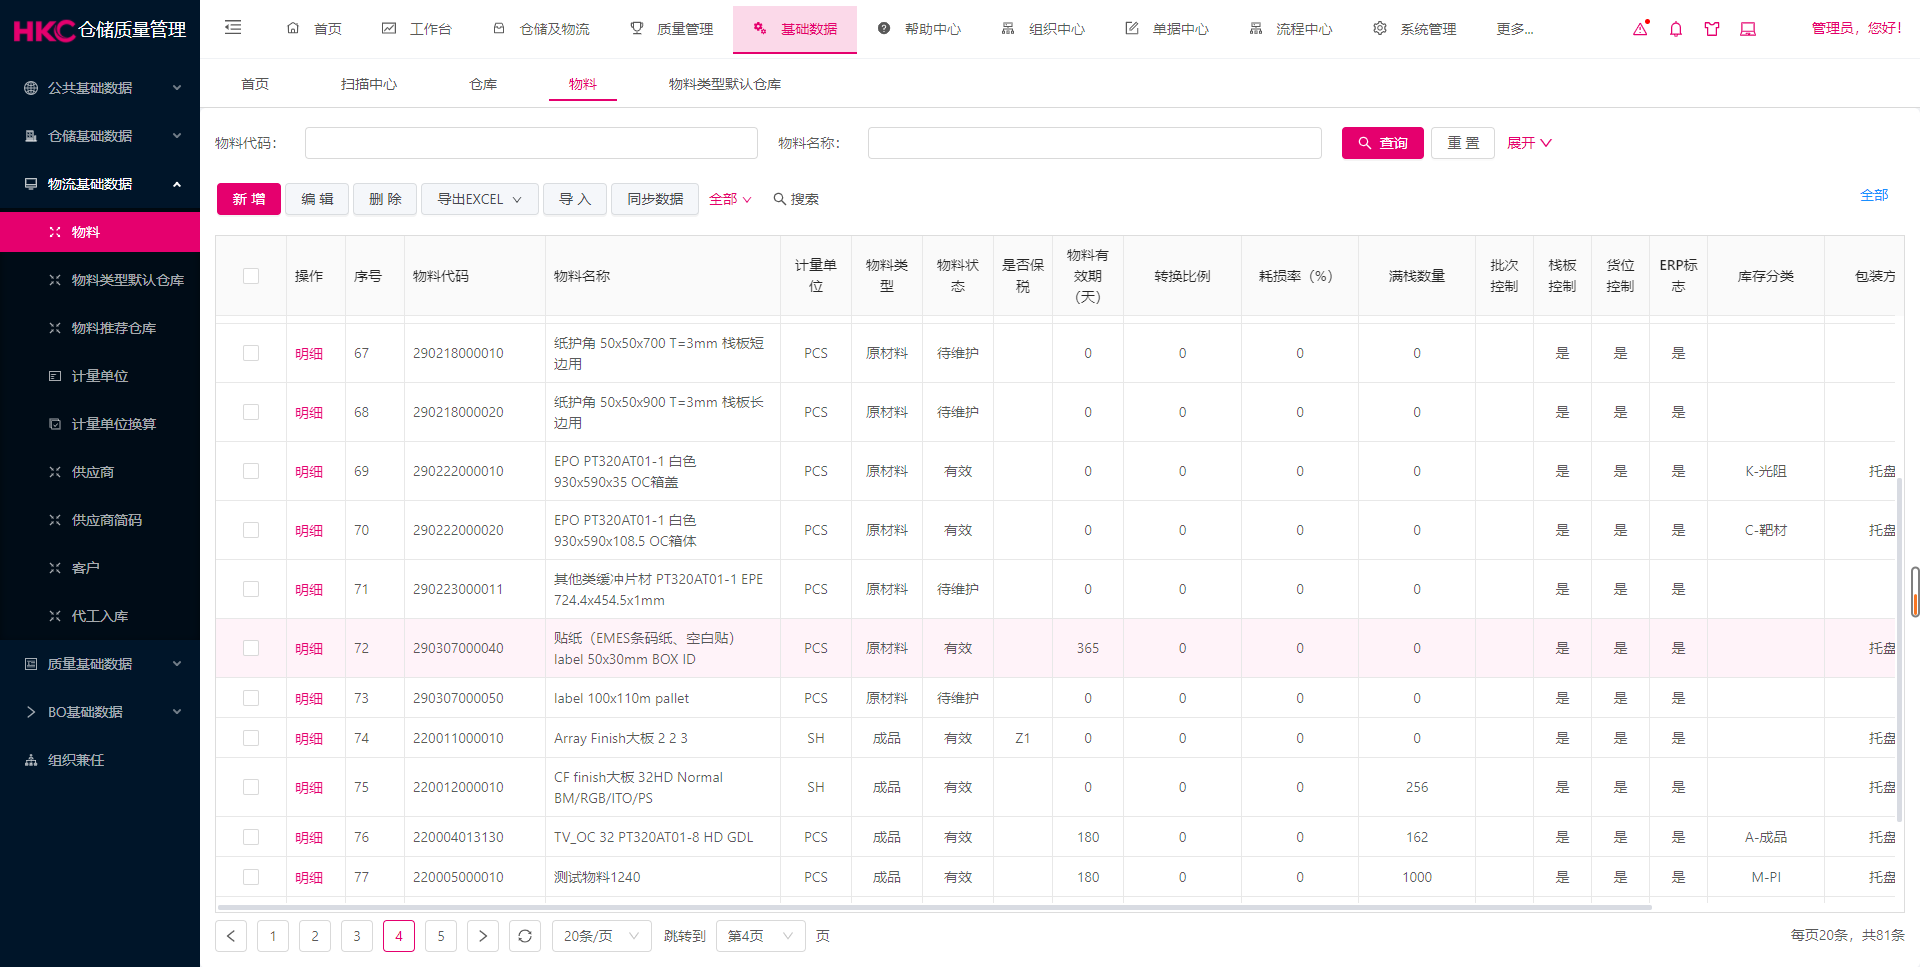Refresh the table via pagination reload icon
This screenshot has width=1920, height=967.
point(525,935)
